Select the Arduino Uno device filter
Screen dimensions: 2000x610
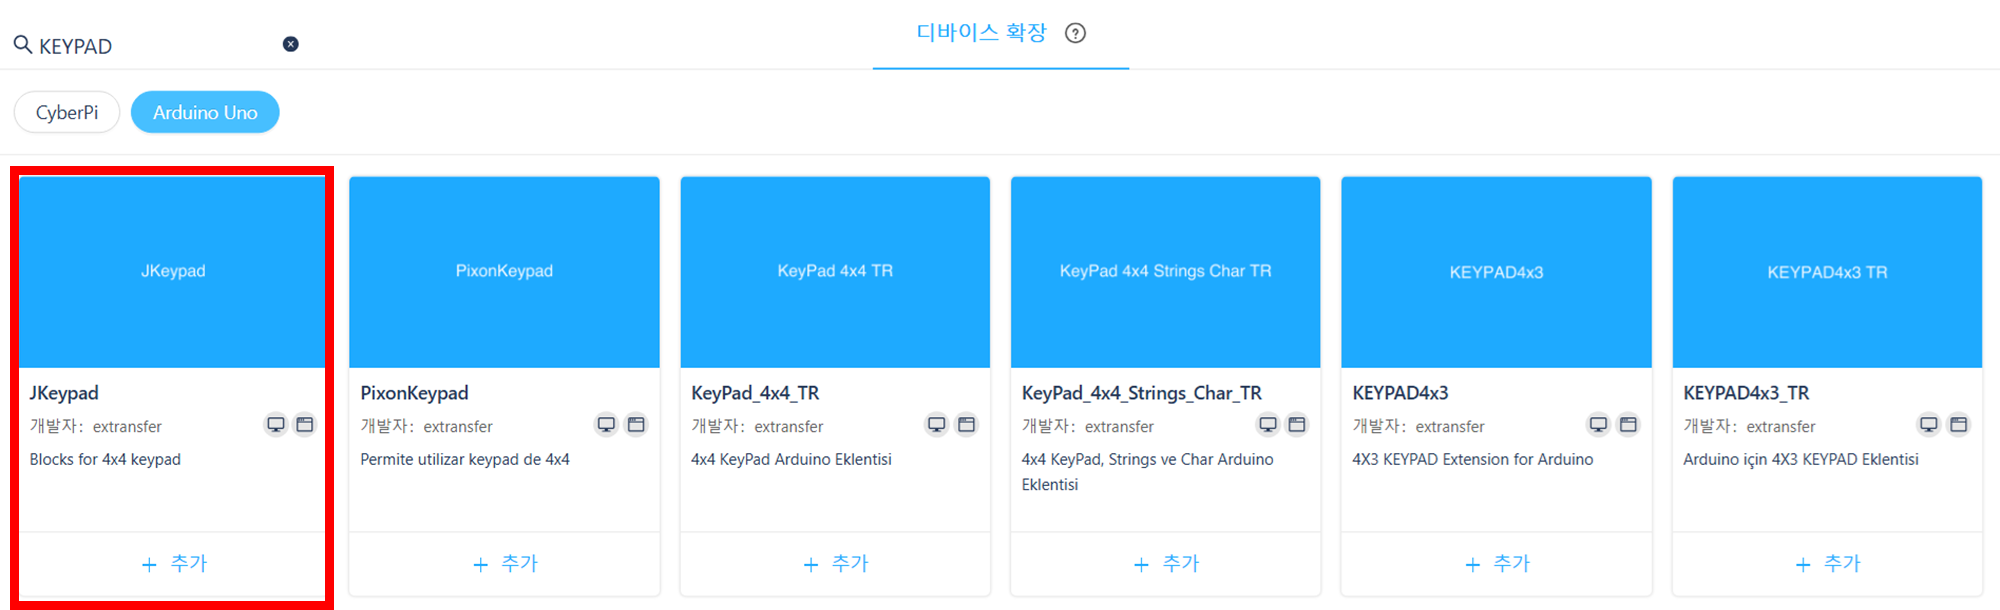click(x=205, y=112)
